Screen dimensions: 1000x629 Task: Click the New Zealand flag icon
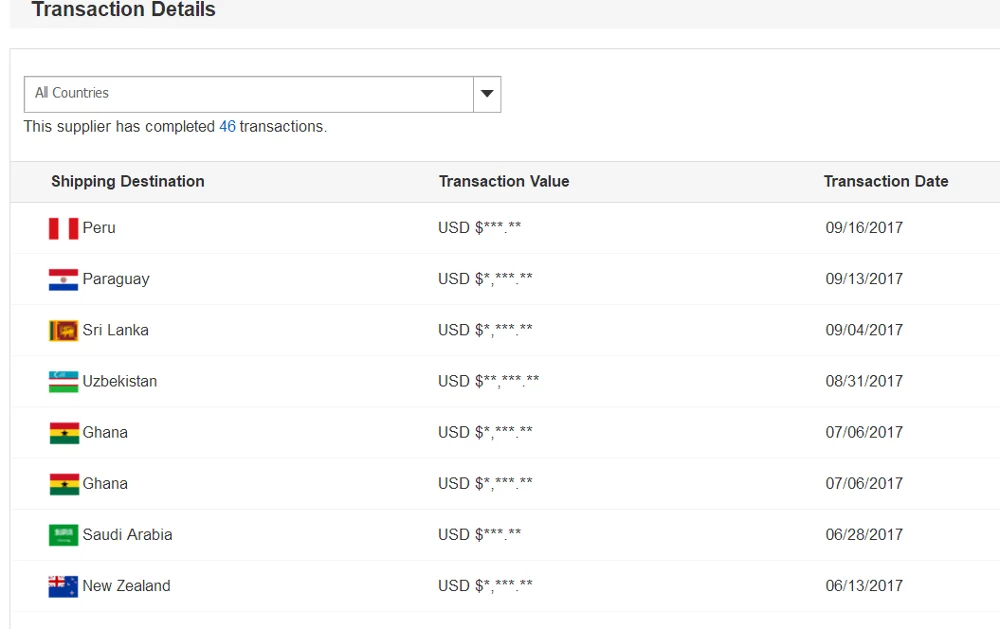(62, 585)
